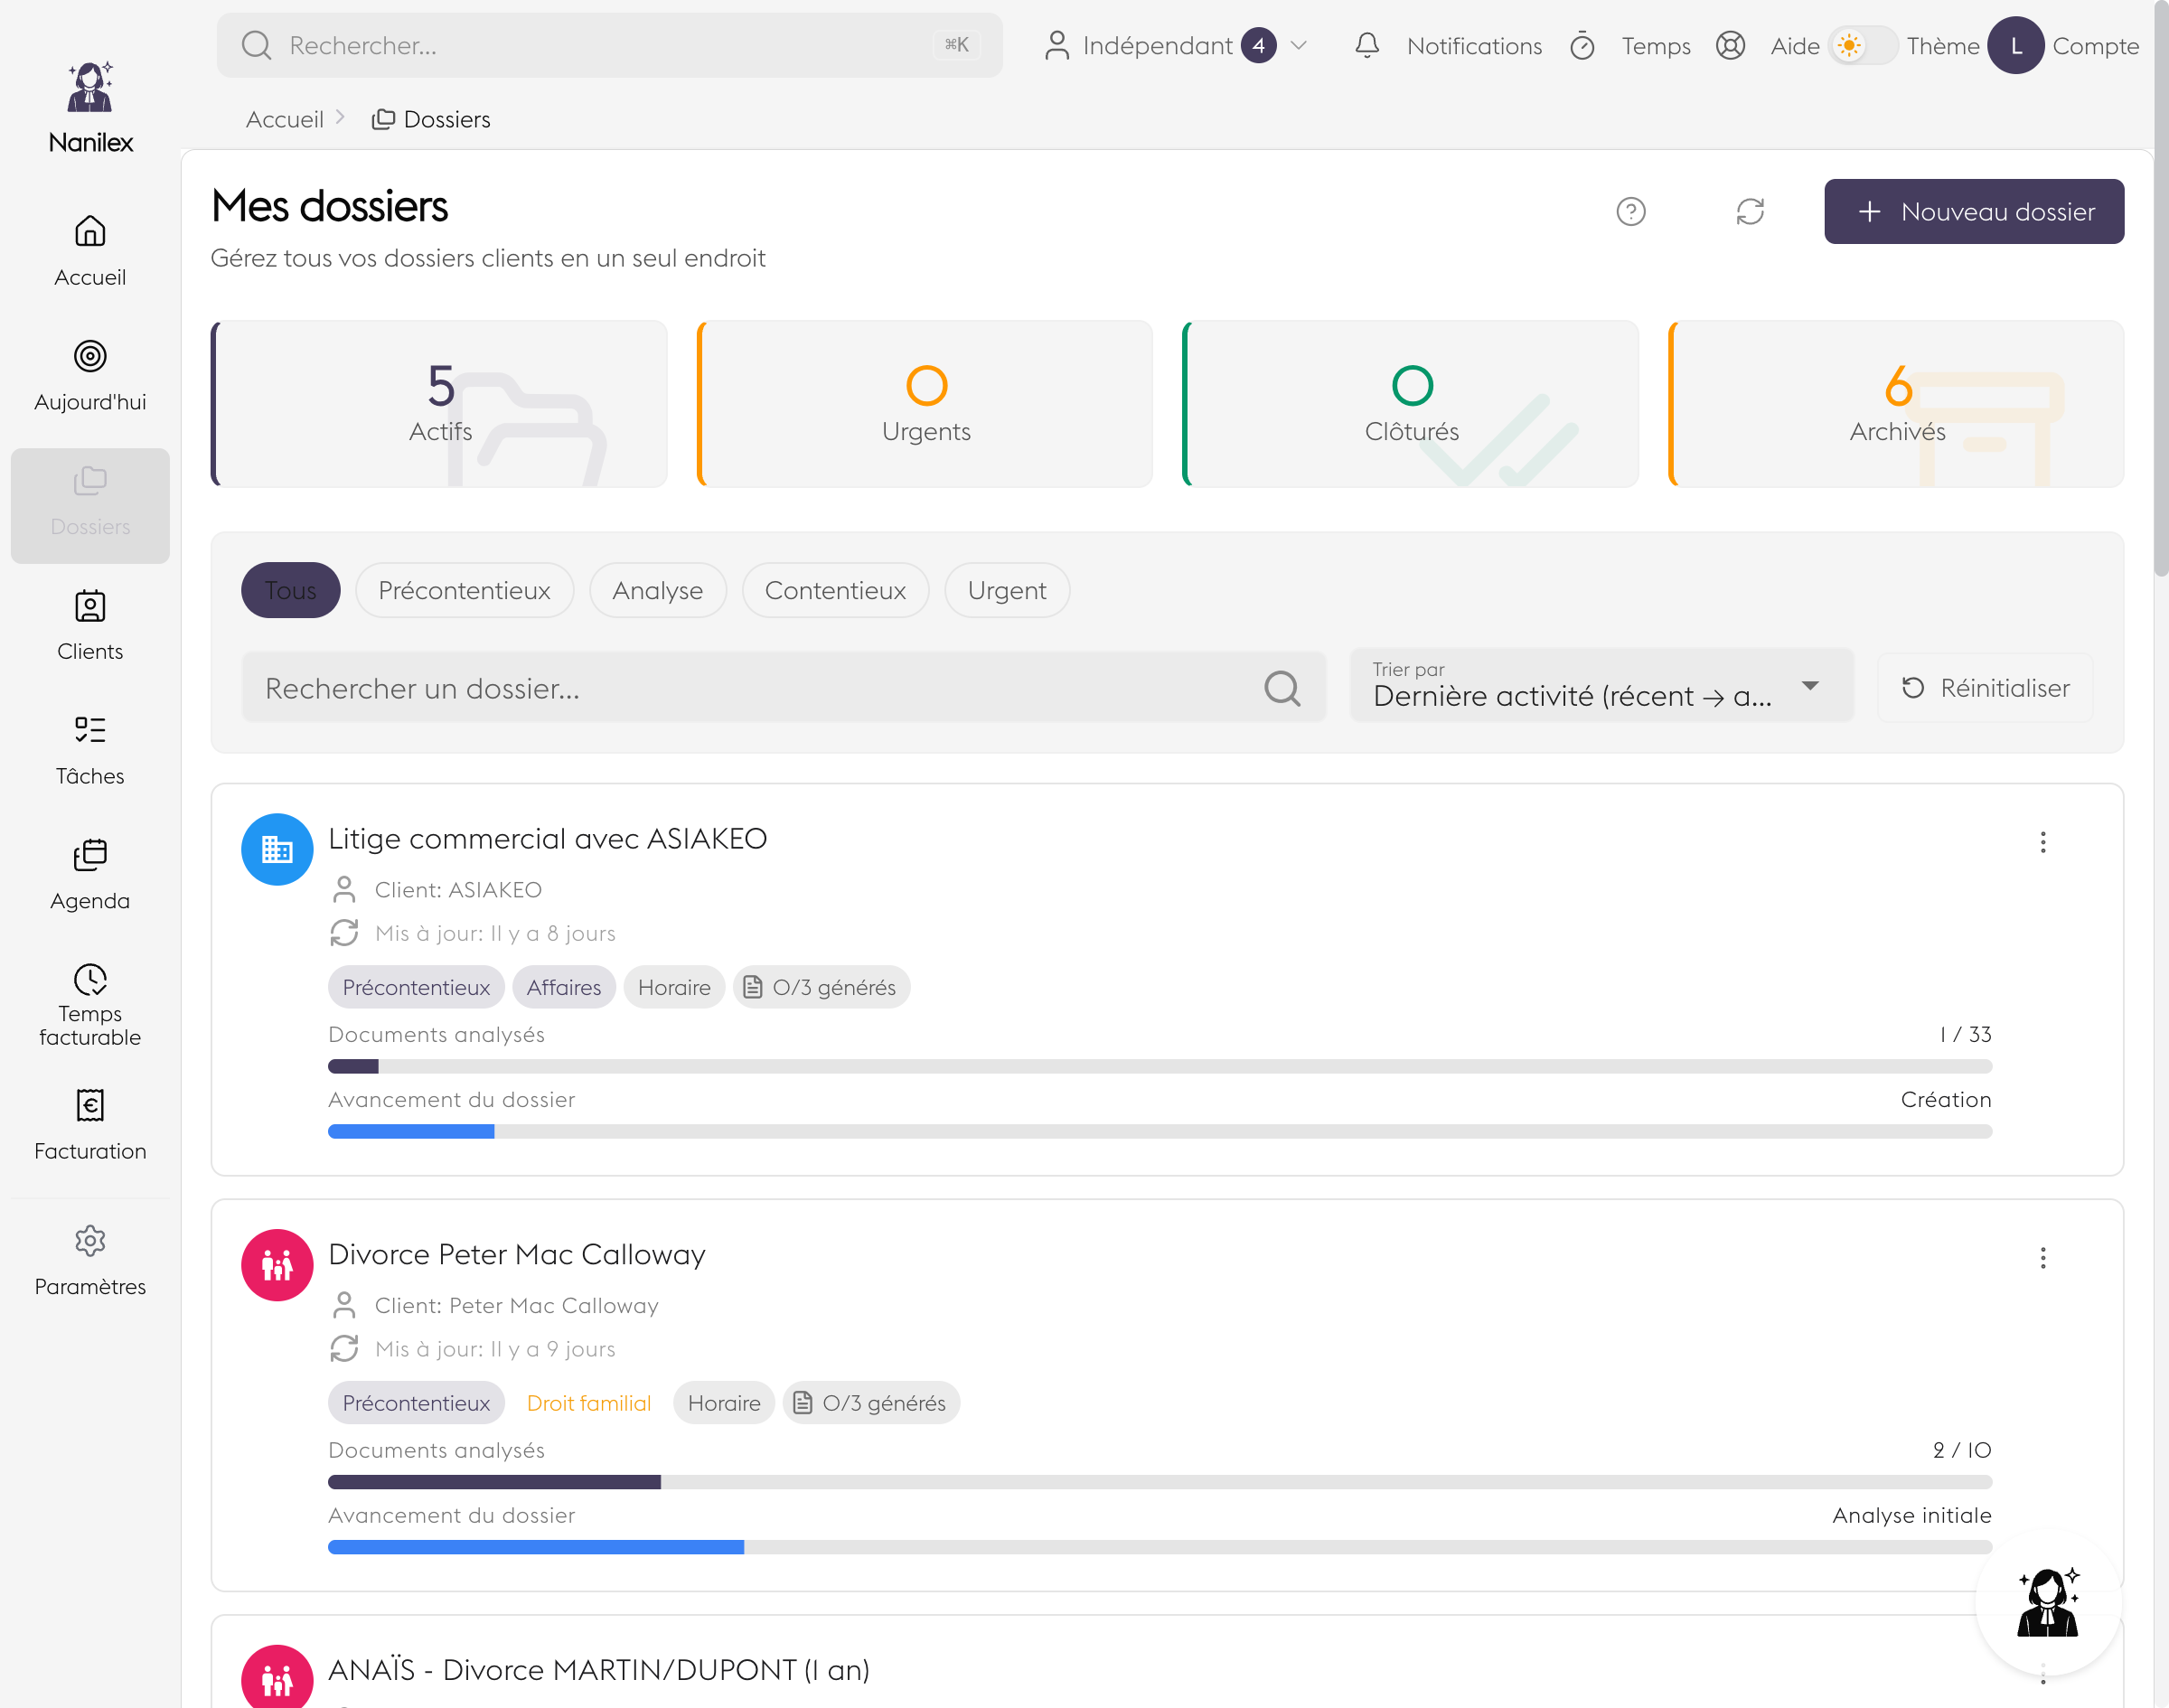The width and height of the screenshot is (2169, 1708).
Task: Create a new case with Nouveau dossier
Action: [x=1972, y=211]
